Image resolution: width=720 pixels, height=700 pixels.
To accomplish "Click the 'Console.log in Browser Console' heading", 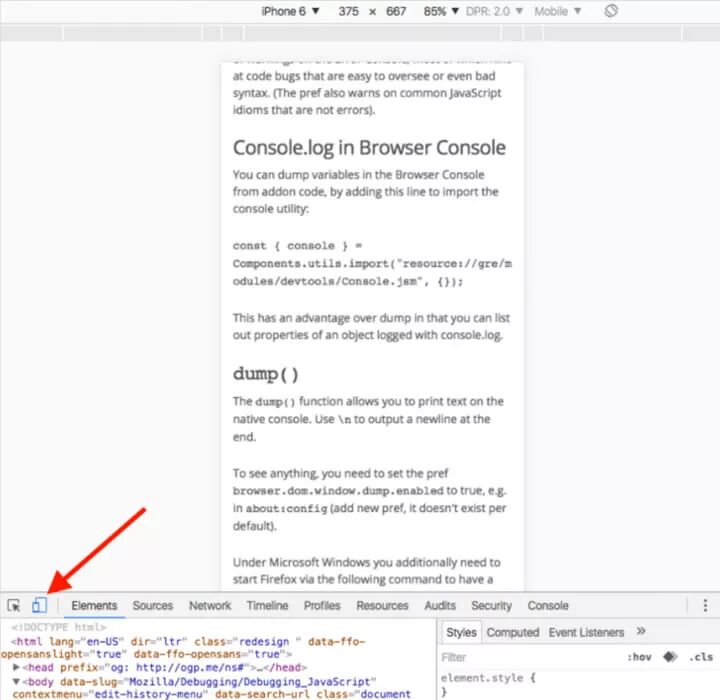I will coord(369,147).
